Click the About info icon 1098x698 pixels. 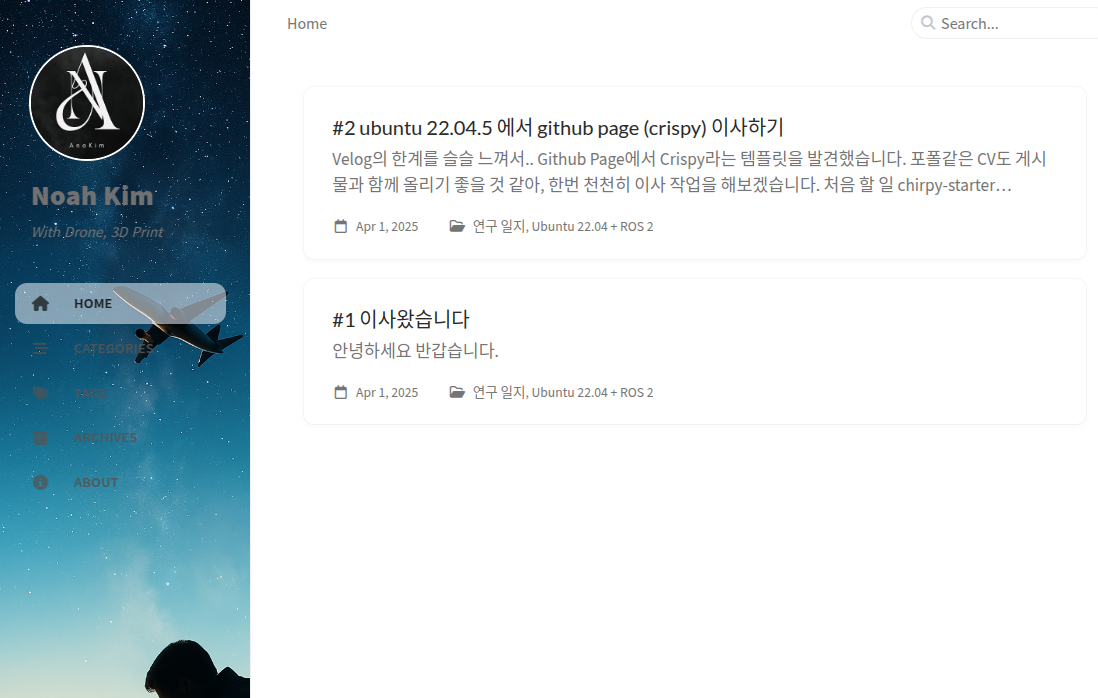[x=41, y=482]
